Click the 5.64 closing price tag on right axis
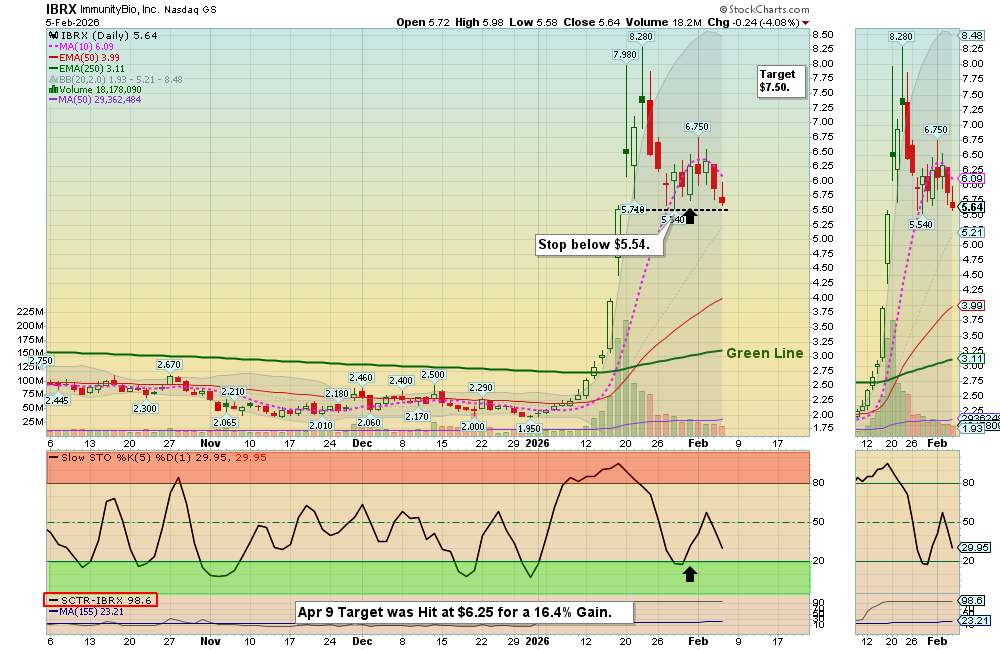 [x=972, y=206]
